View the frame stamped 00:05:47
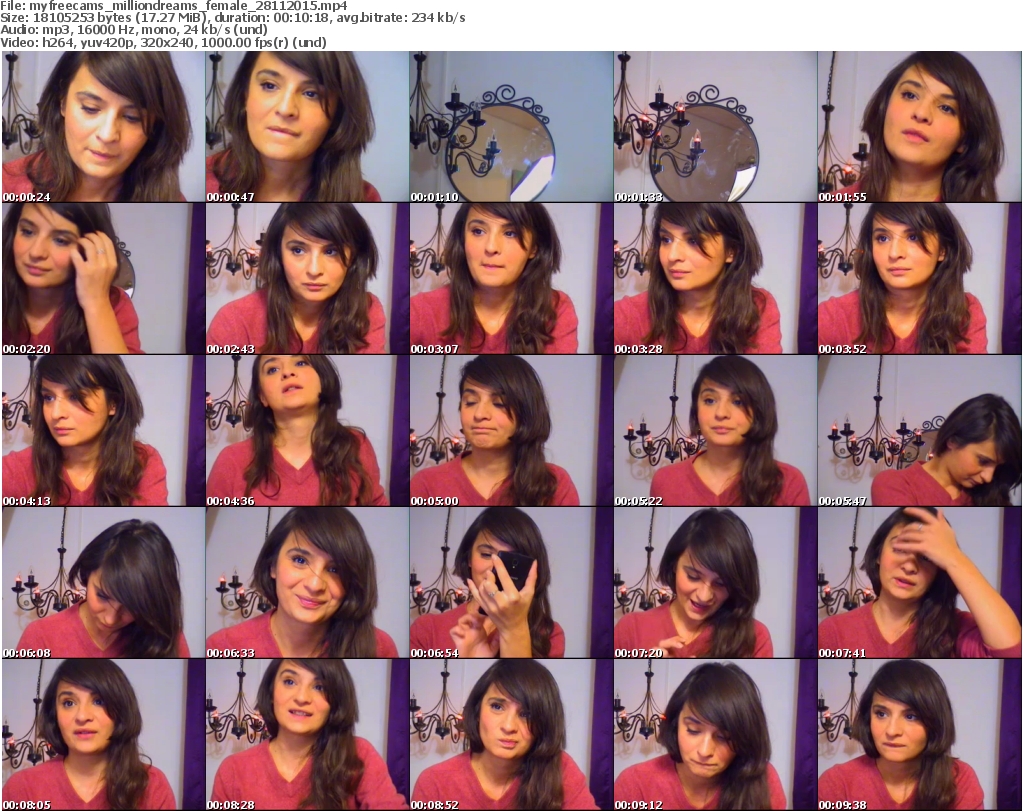Viewport: 1024px width, 811px height. (x=919, y=431)
